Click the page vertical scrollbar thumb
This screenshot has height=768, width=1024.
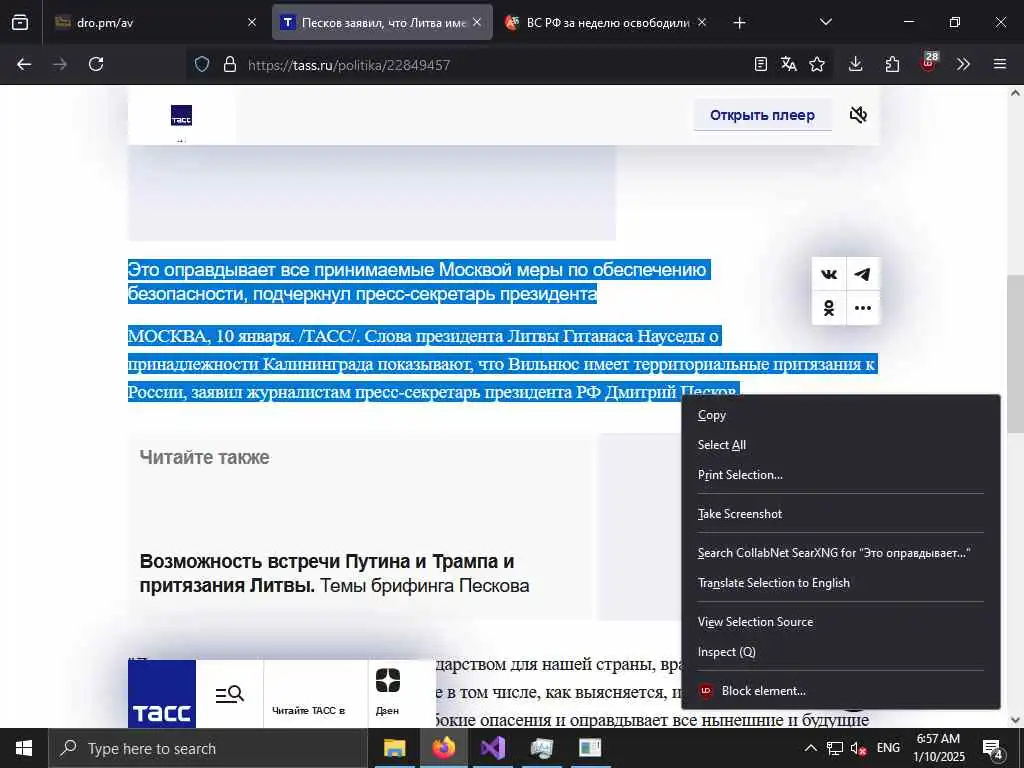pyautogui.click(x=1015, y=353)
